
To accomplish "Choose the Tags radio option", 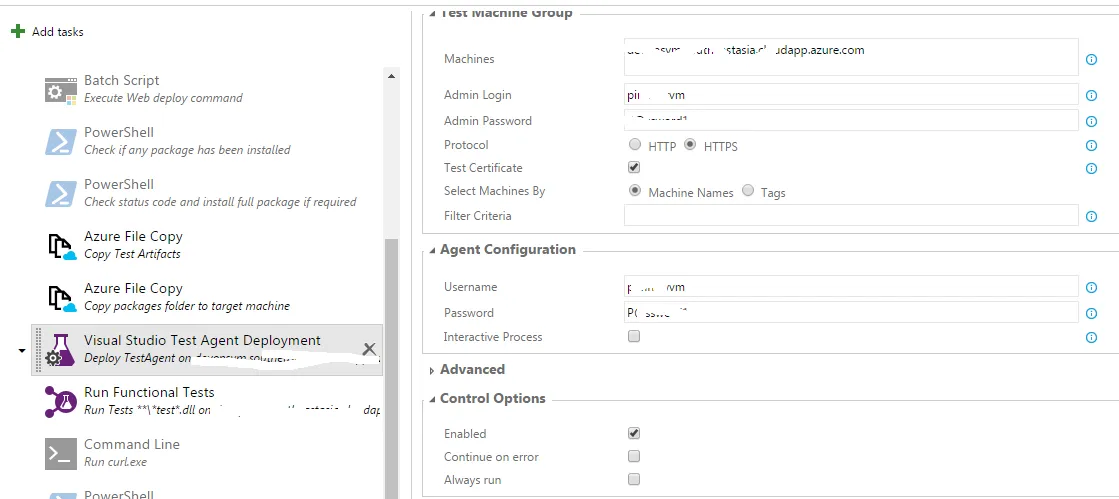I will [x=748, y=191].
